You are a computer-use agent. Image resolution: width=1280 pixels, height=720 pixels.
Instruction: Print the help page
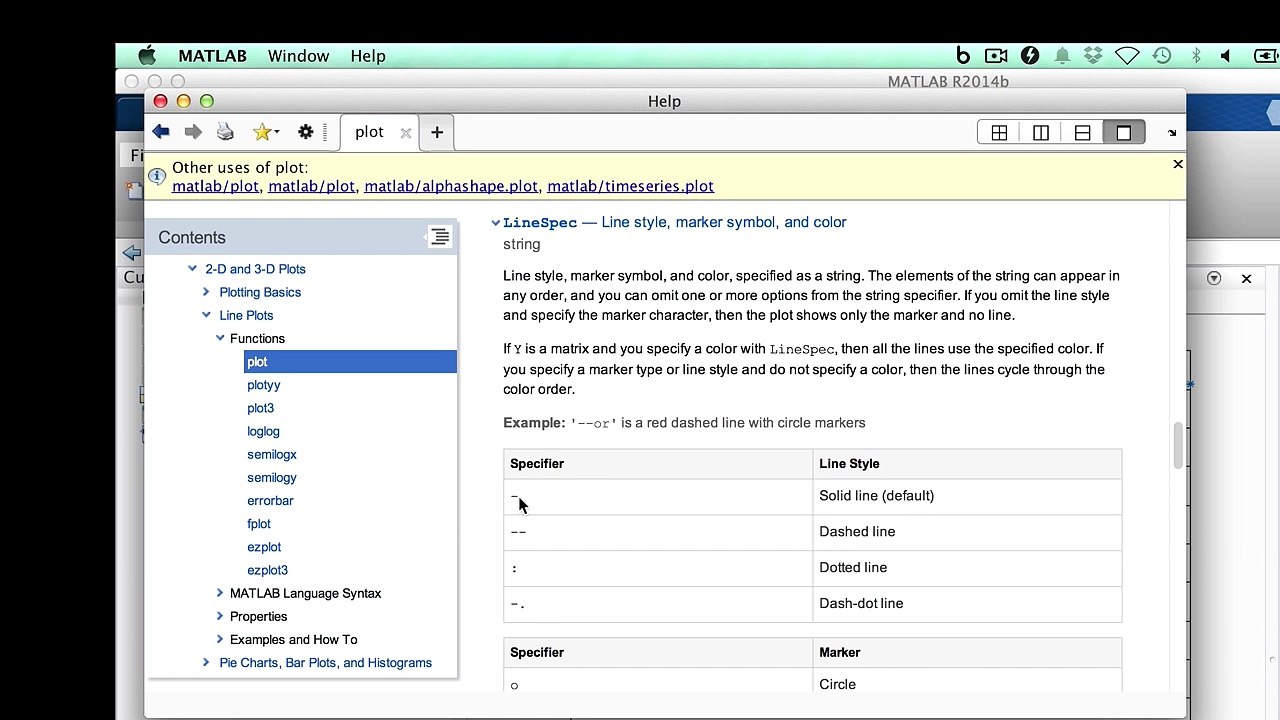tap(225, 132)
